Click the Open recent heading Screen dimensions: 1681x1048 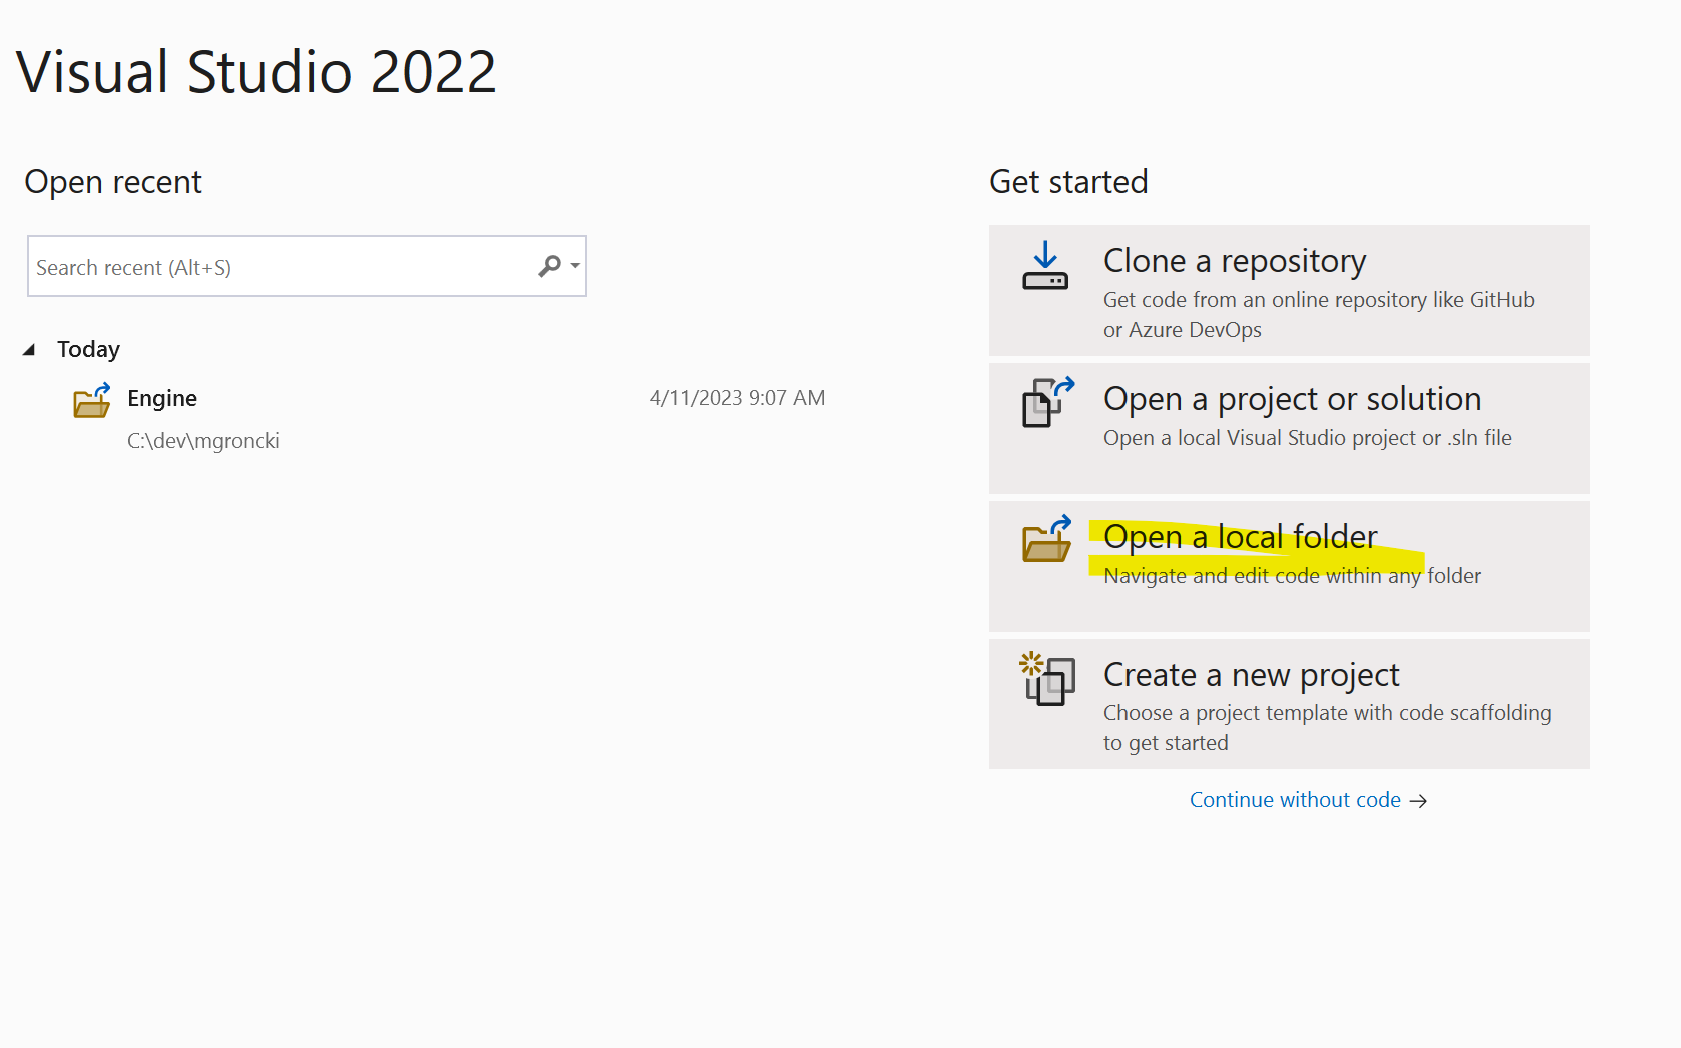(113, 181)
